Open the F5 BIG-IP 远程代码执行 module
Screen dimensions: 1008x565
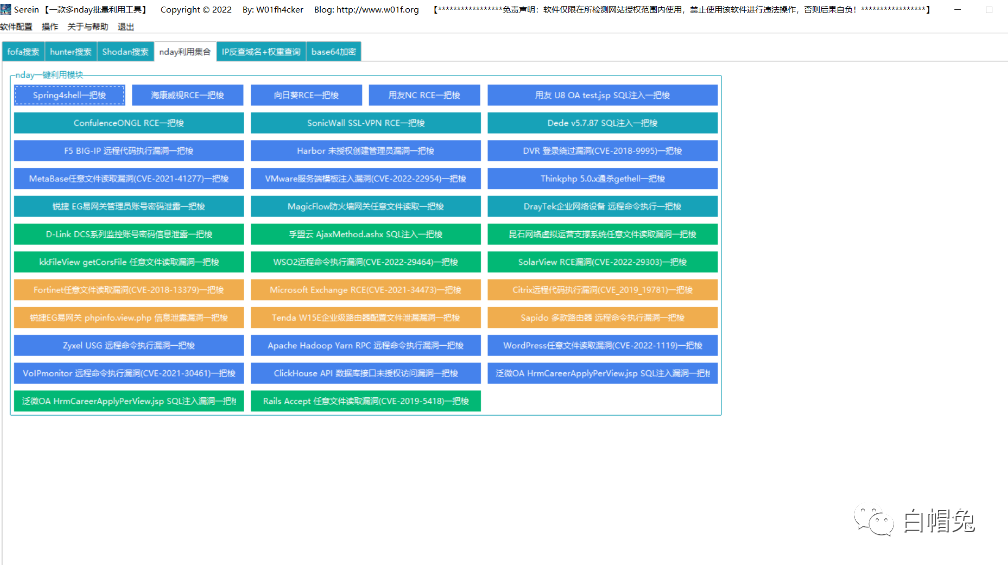[129, 150]
